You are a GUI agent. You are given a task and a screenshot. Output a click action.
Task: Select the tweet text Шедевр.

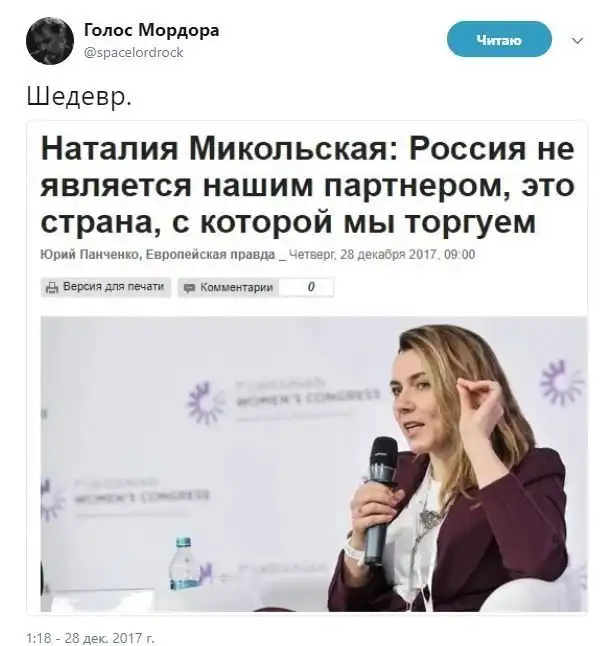pyautogui.click(x=79, y=96)
